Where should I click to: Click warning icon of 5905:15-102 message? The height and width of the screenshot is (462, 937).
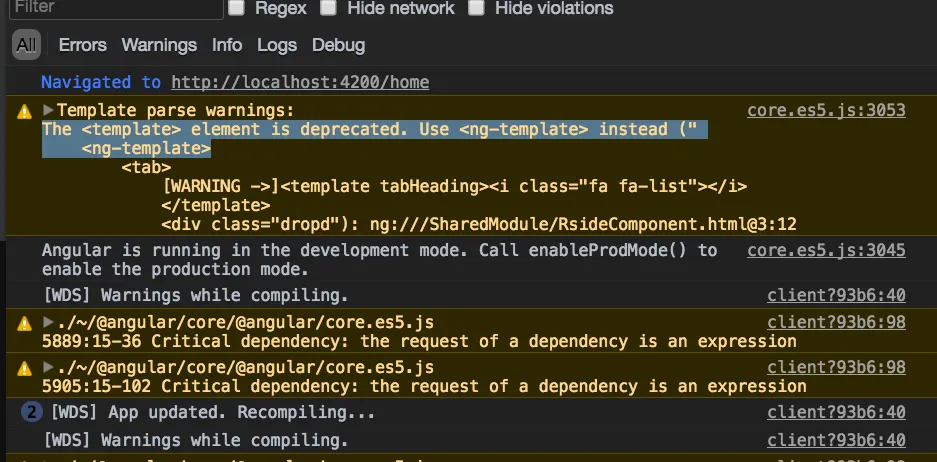point(24,369)
